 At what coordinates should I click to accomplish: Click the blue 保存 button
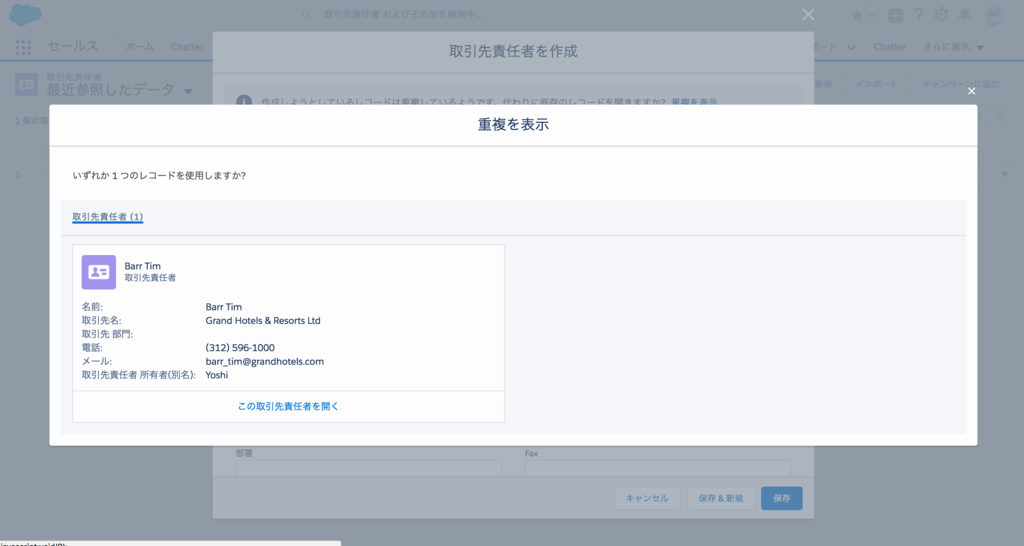click(x=782, y=498)
